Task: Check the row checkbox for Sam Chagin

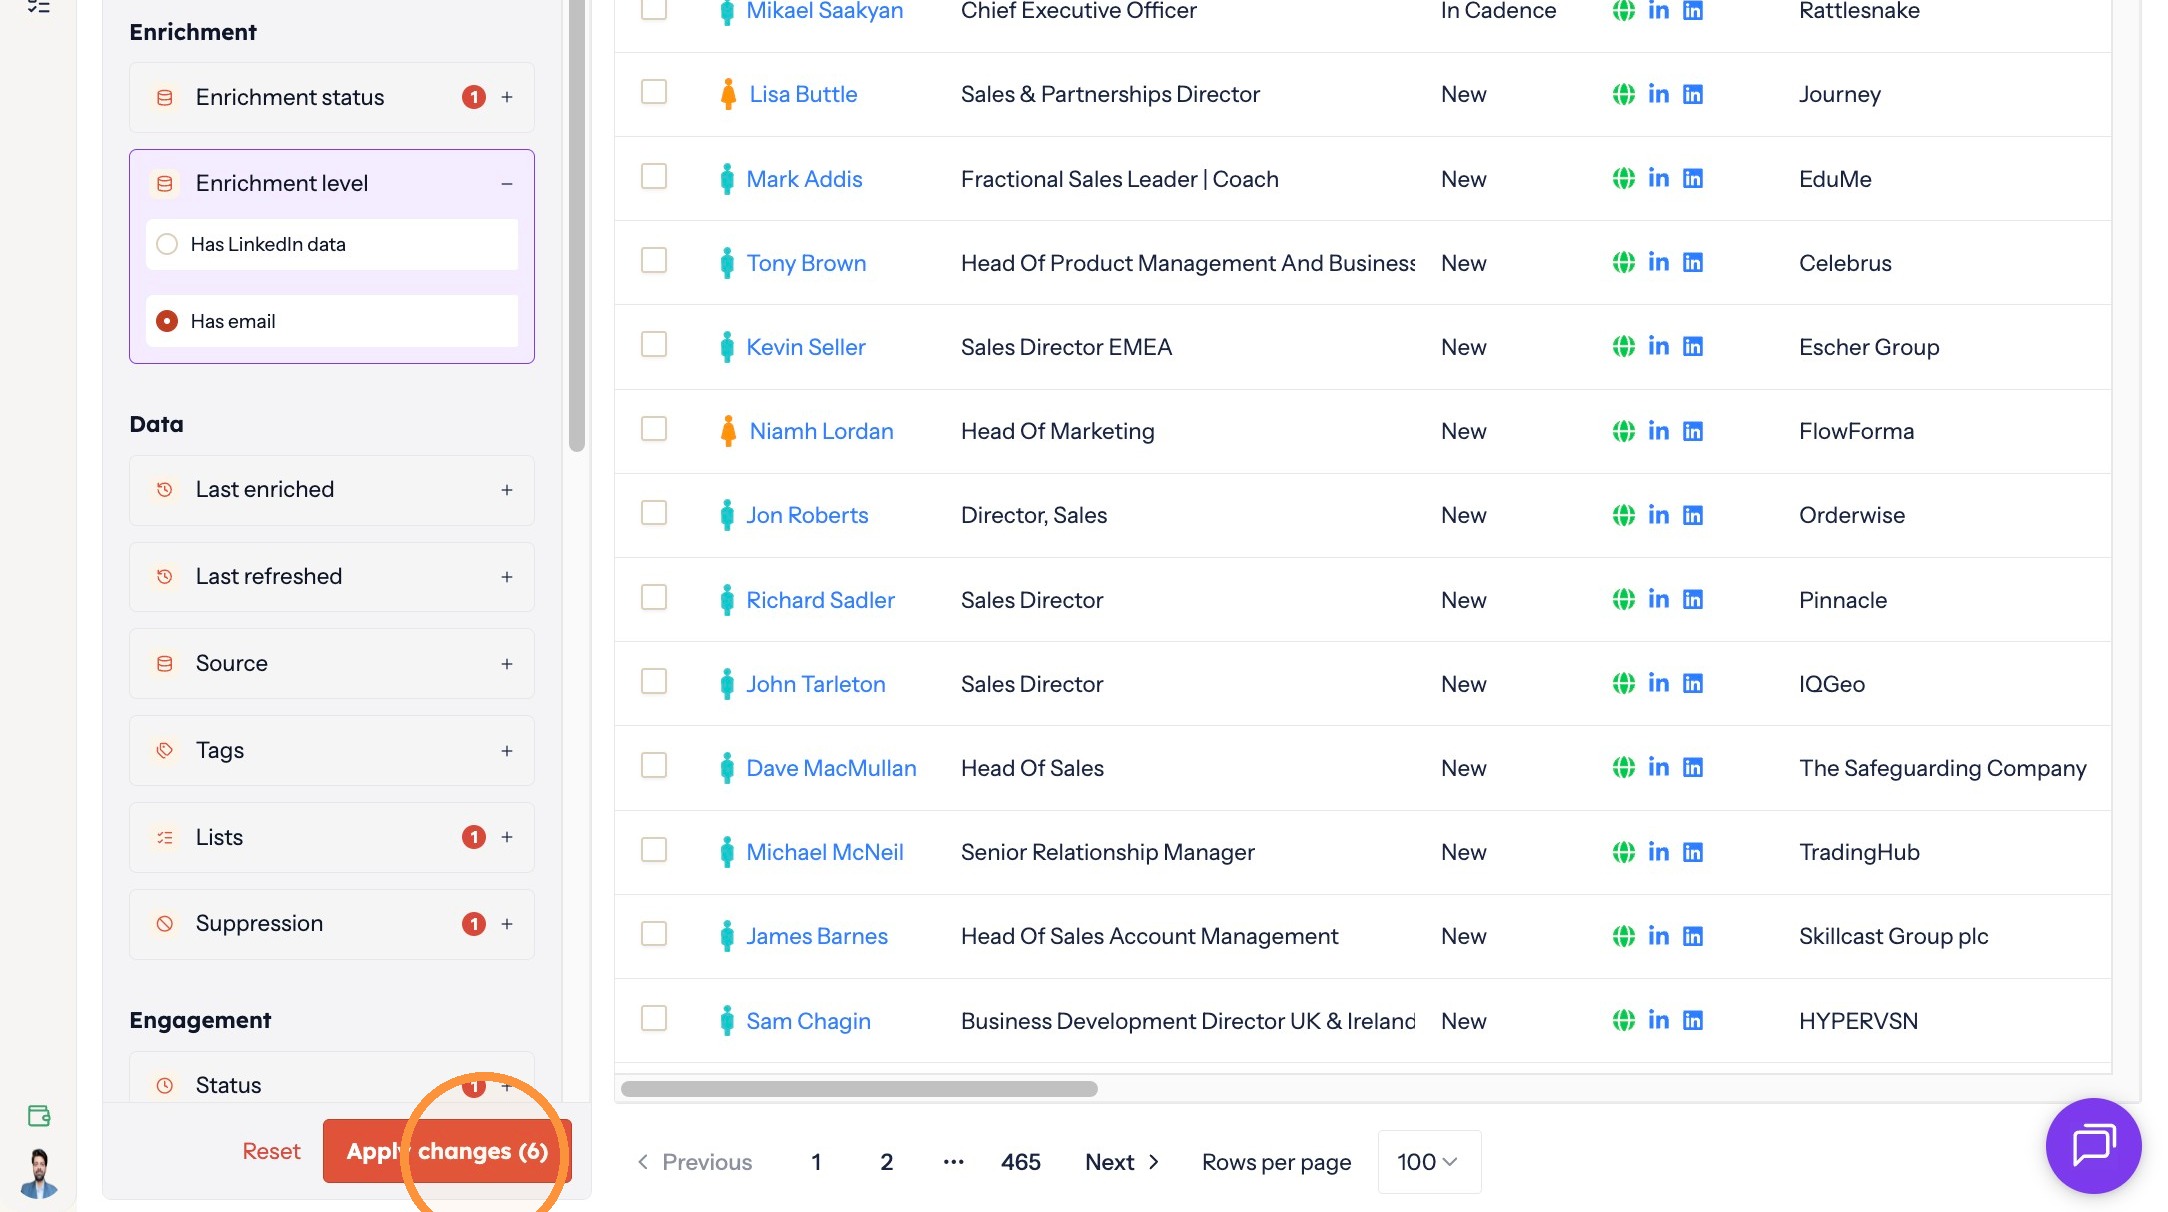Action: (654, 1018)
